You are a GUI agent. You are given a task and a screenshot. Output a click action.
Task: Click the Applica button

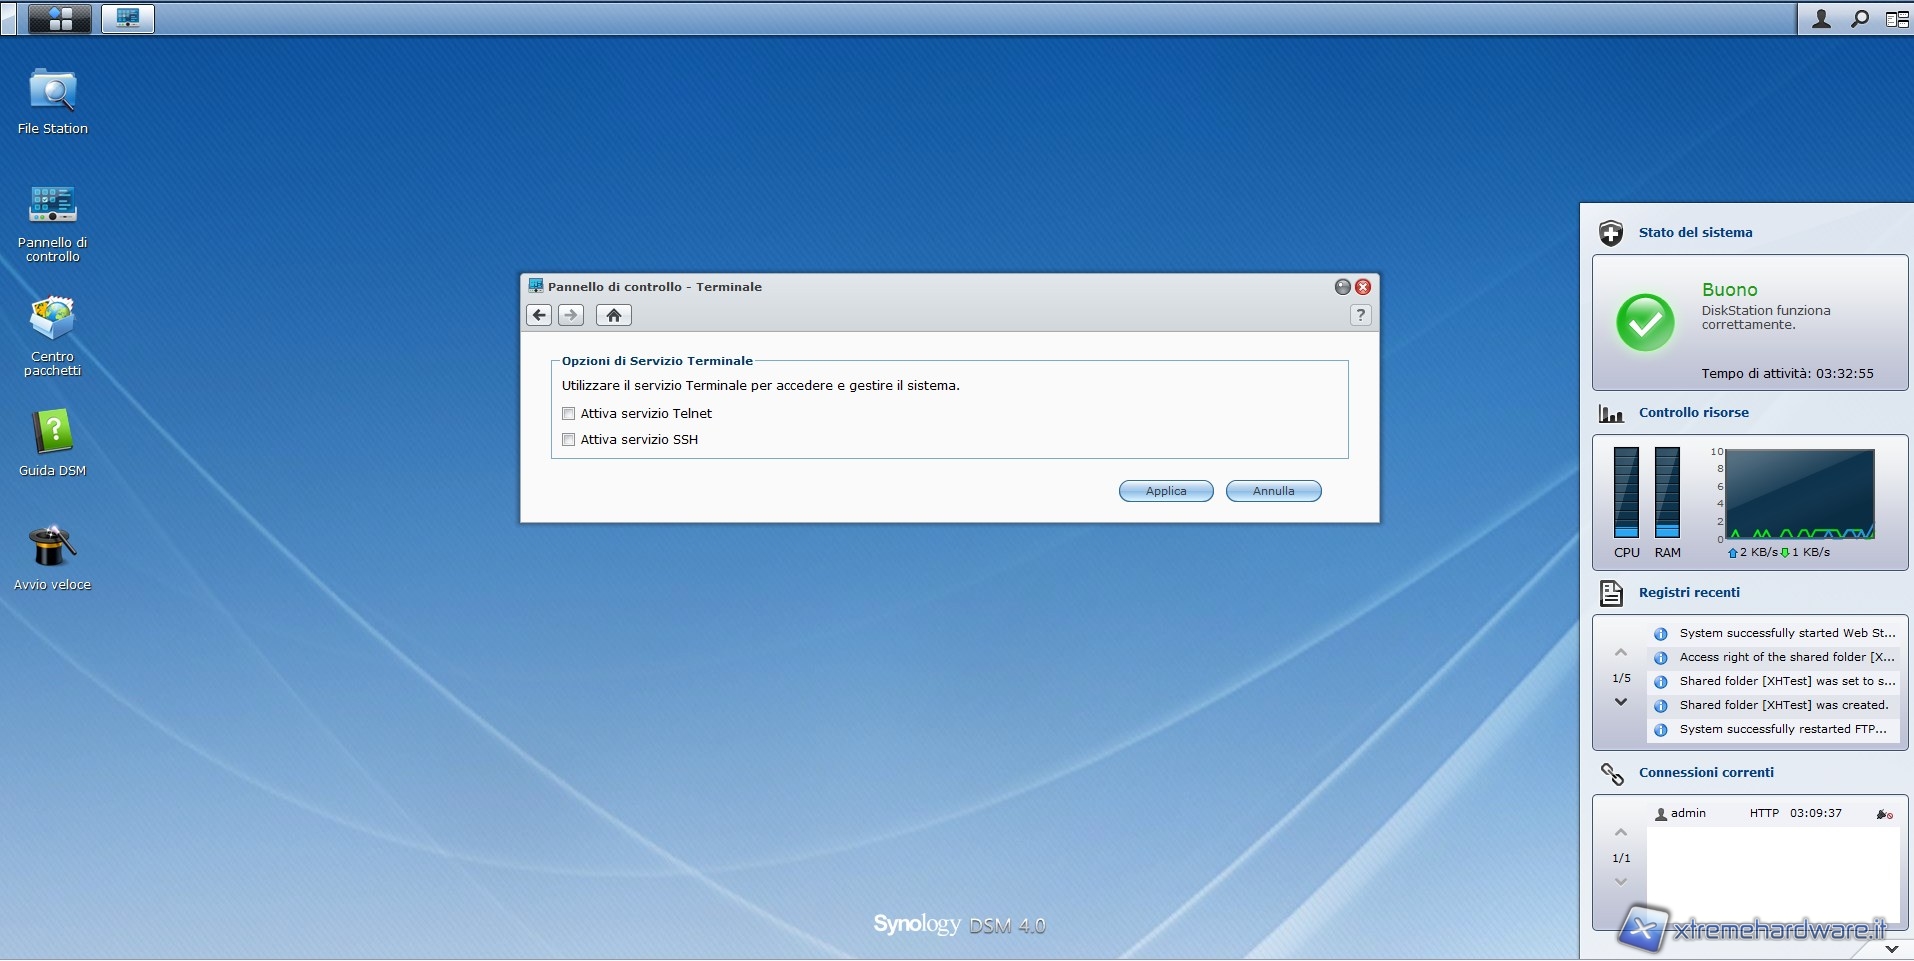1166,491
